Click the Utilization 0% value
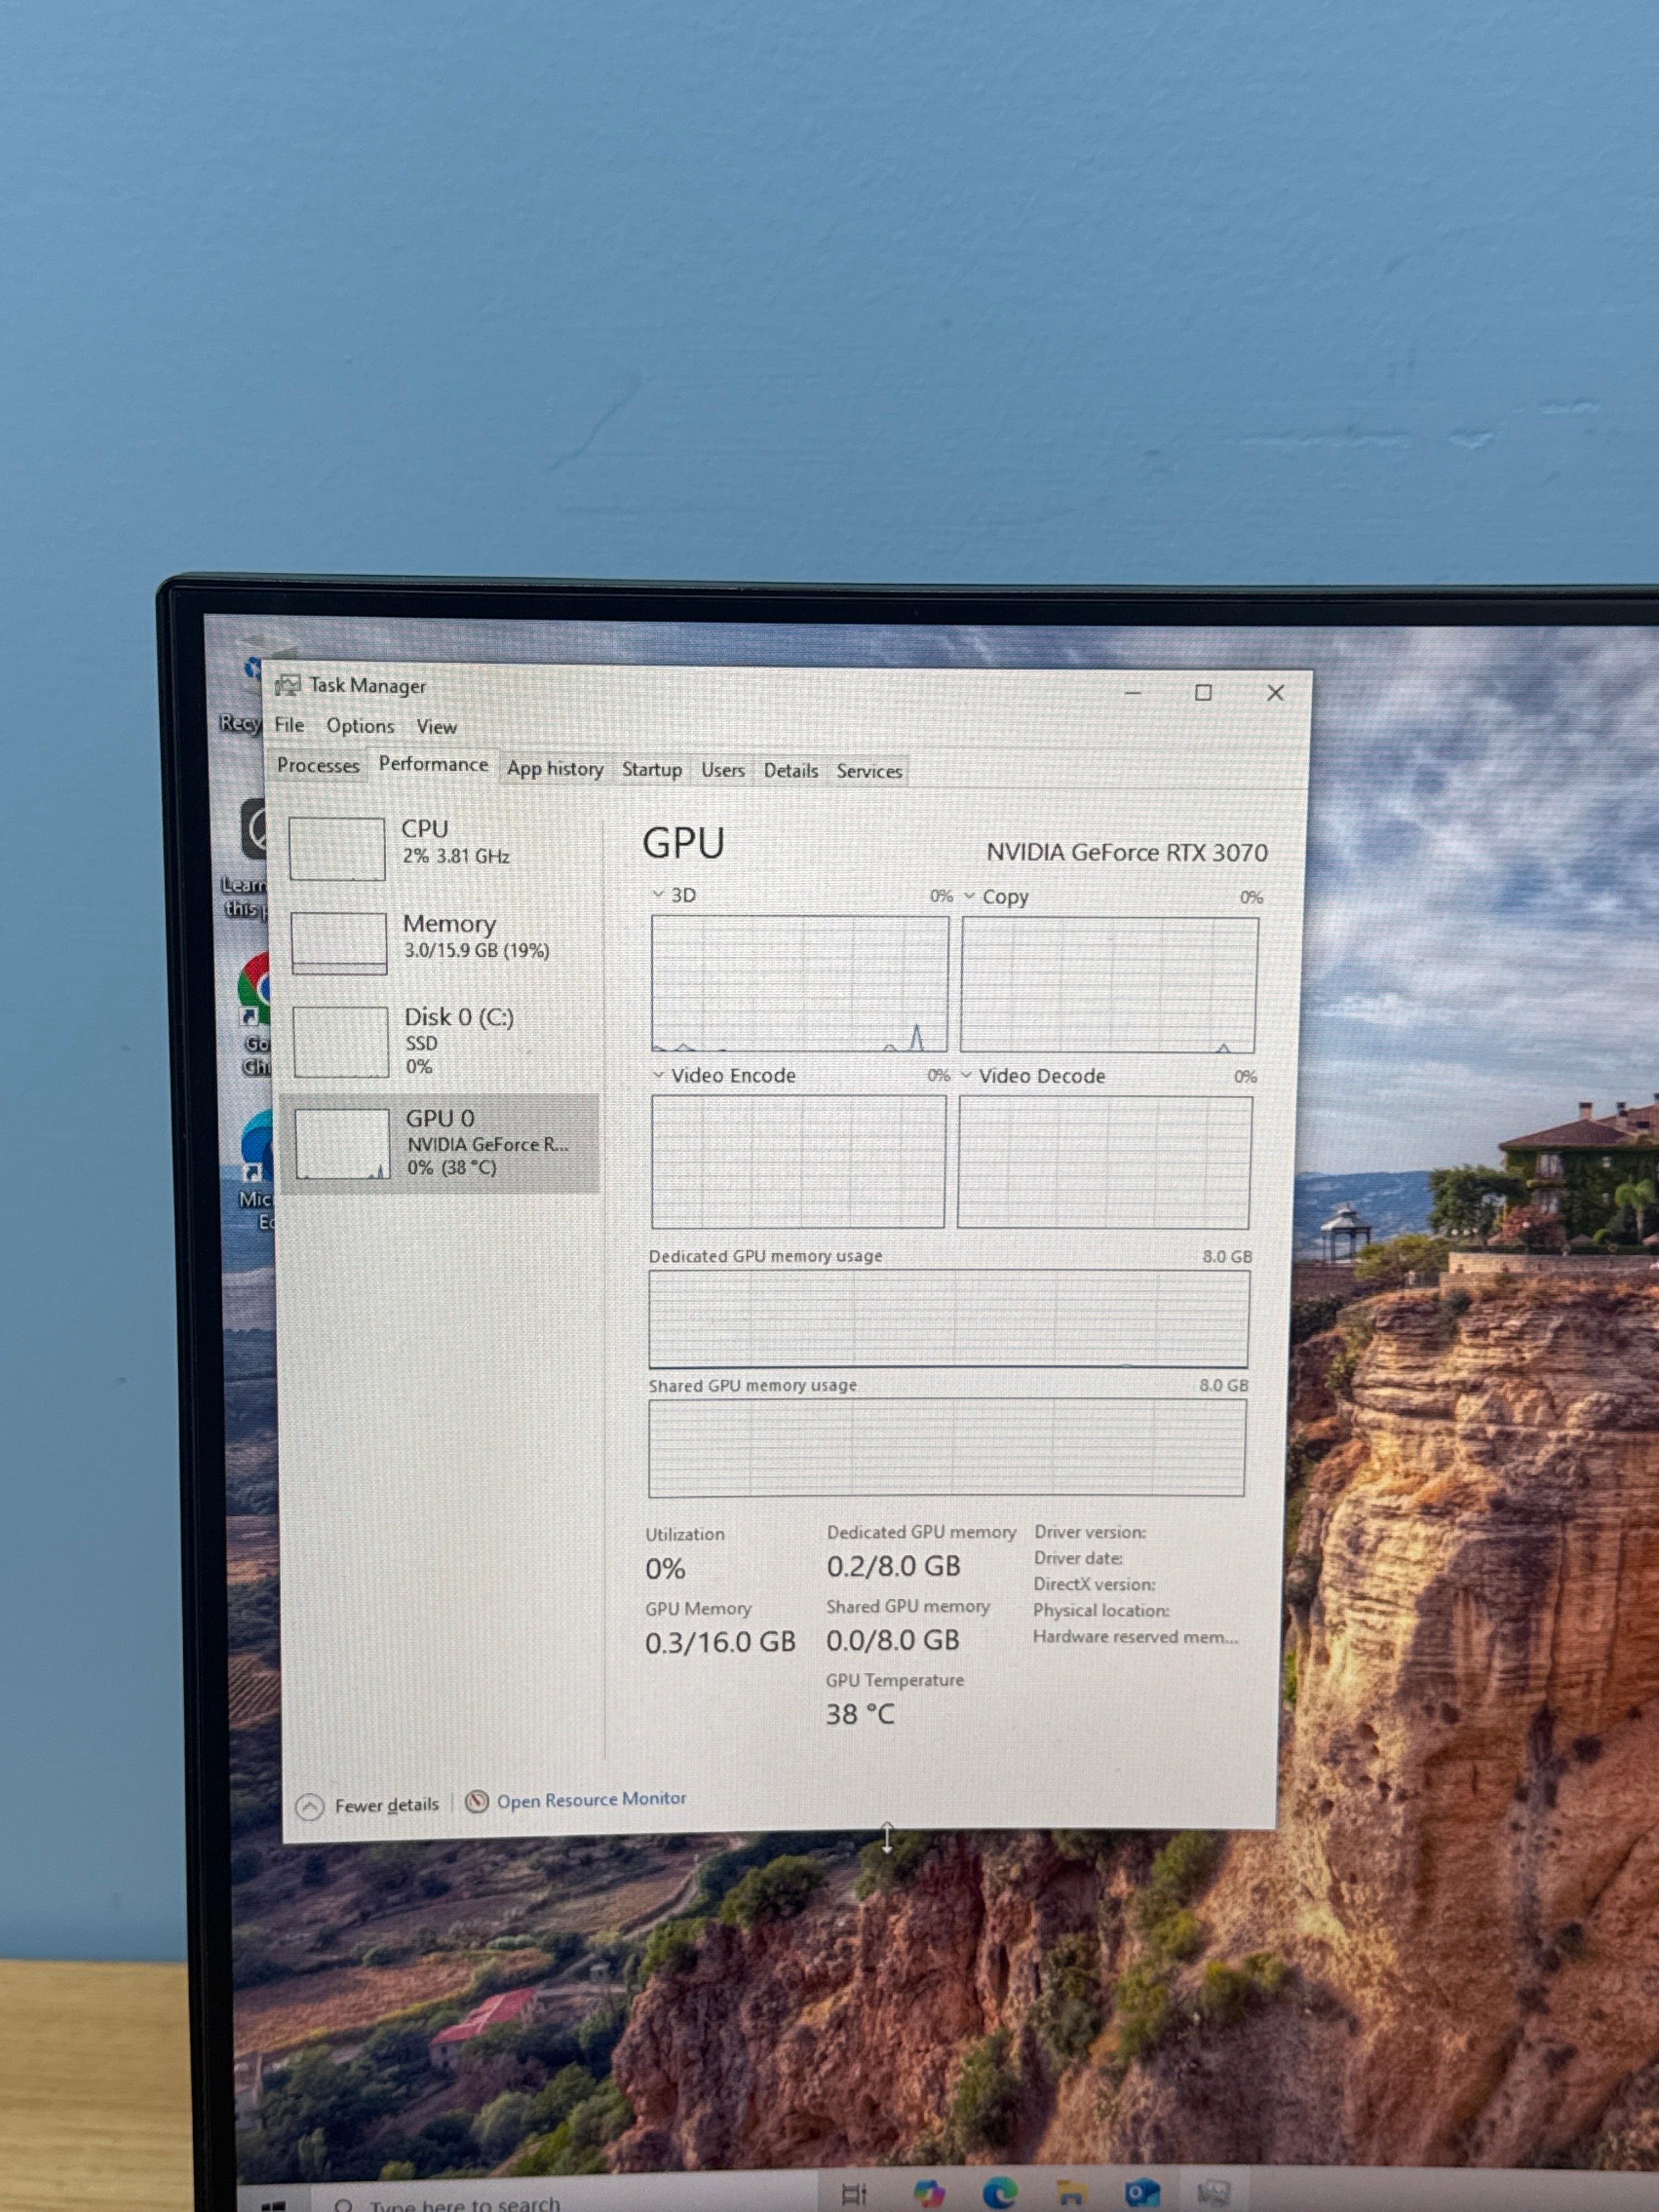 pos(665,1568)
